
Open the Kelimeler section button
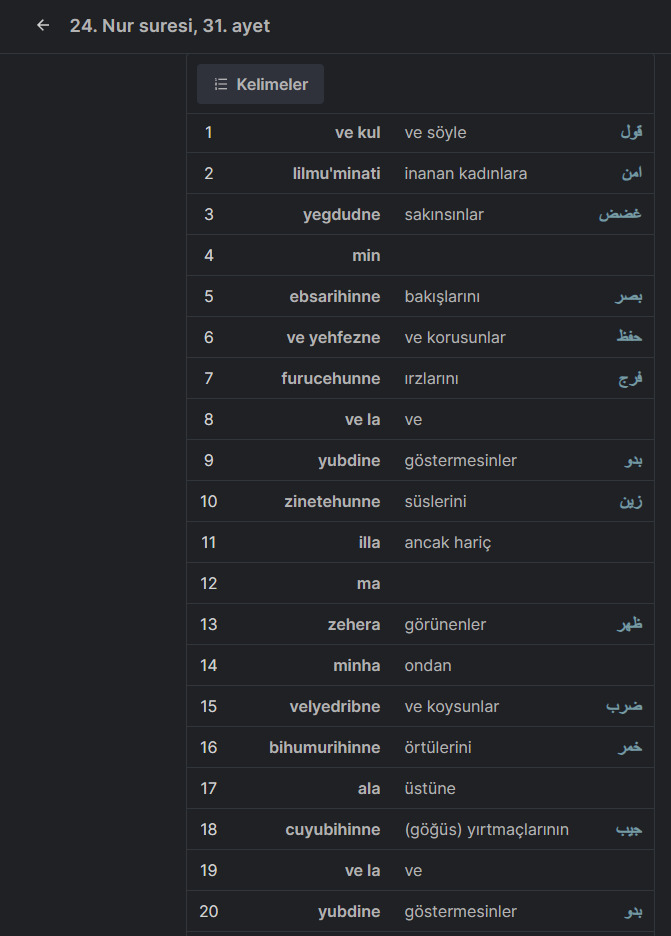pos(260,84)
